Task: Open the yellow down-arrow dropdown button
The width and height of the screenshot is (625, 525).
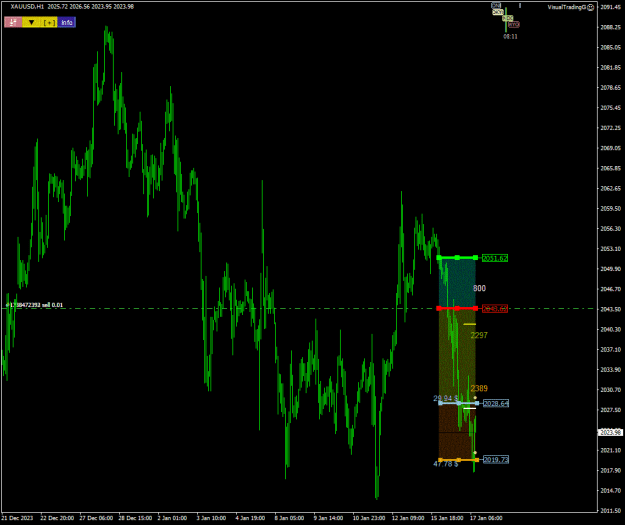Action: [x=31, y=22]
